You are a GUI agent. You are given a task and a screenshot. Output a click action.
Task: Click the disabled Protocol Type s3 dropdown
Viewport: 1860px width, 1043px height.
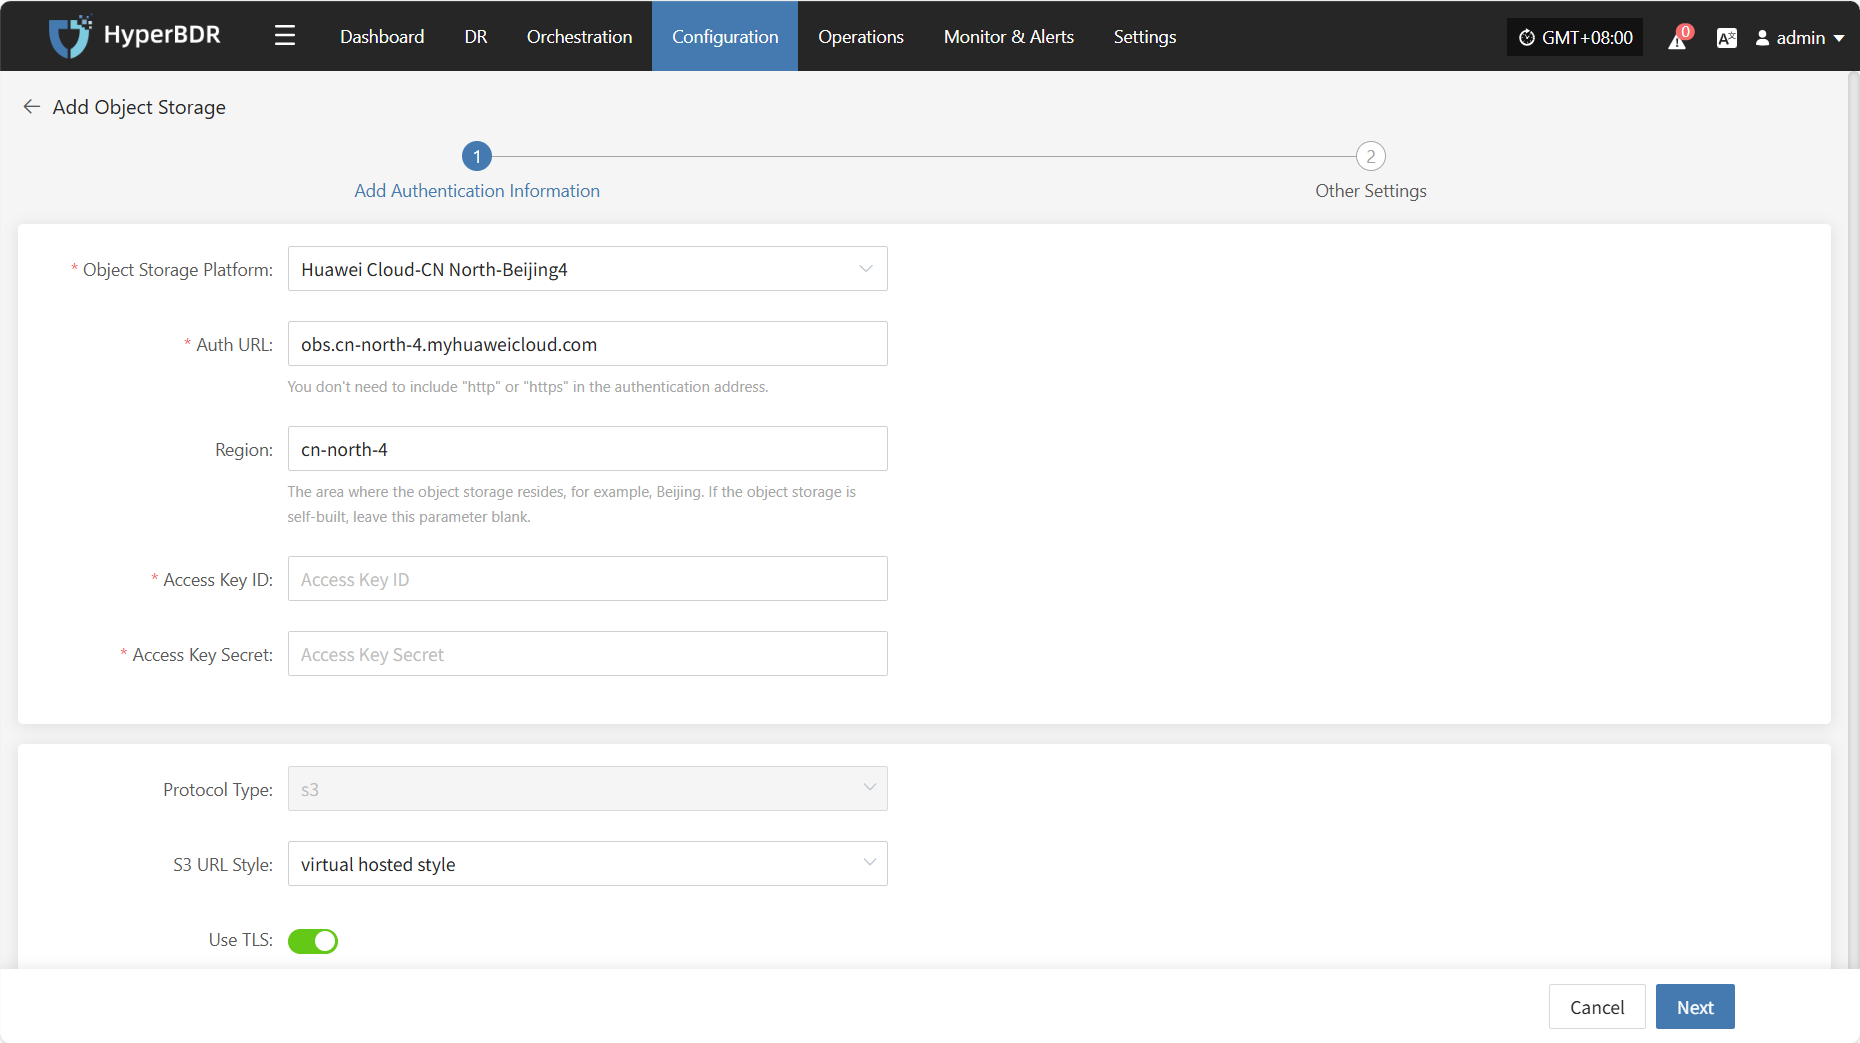click(588, 789)
